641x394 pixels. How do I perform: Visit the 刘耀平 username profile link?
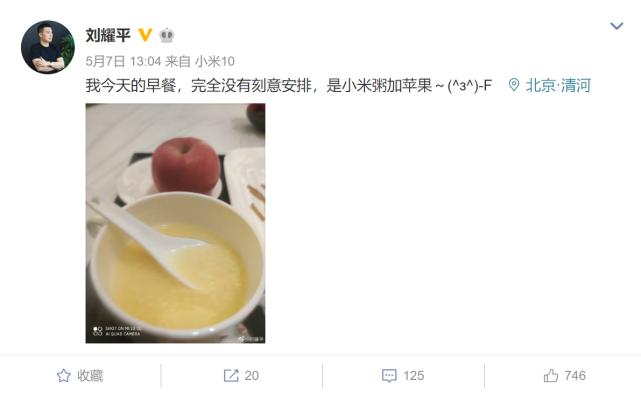(108, 35)
